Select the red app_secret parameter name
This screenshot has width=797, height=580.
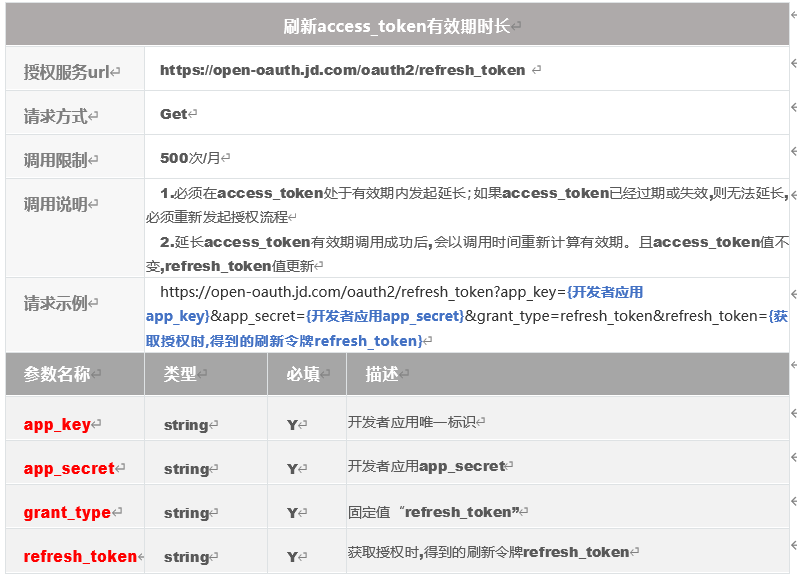coord(69,468)
